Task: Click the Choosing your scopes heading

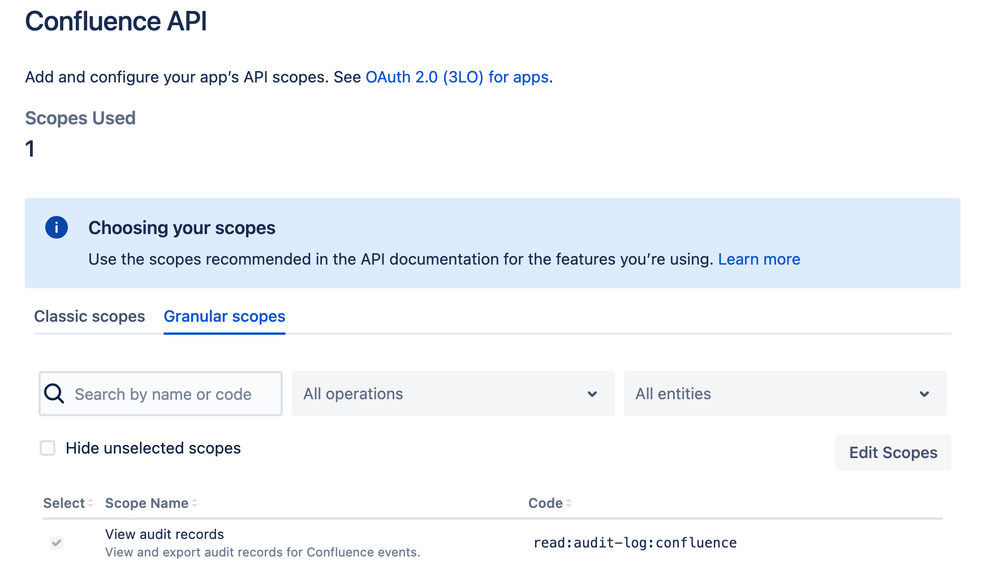Action: point(182,228)
